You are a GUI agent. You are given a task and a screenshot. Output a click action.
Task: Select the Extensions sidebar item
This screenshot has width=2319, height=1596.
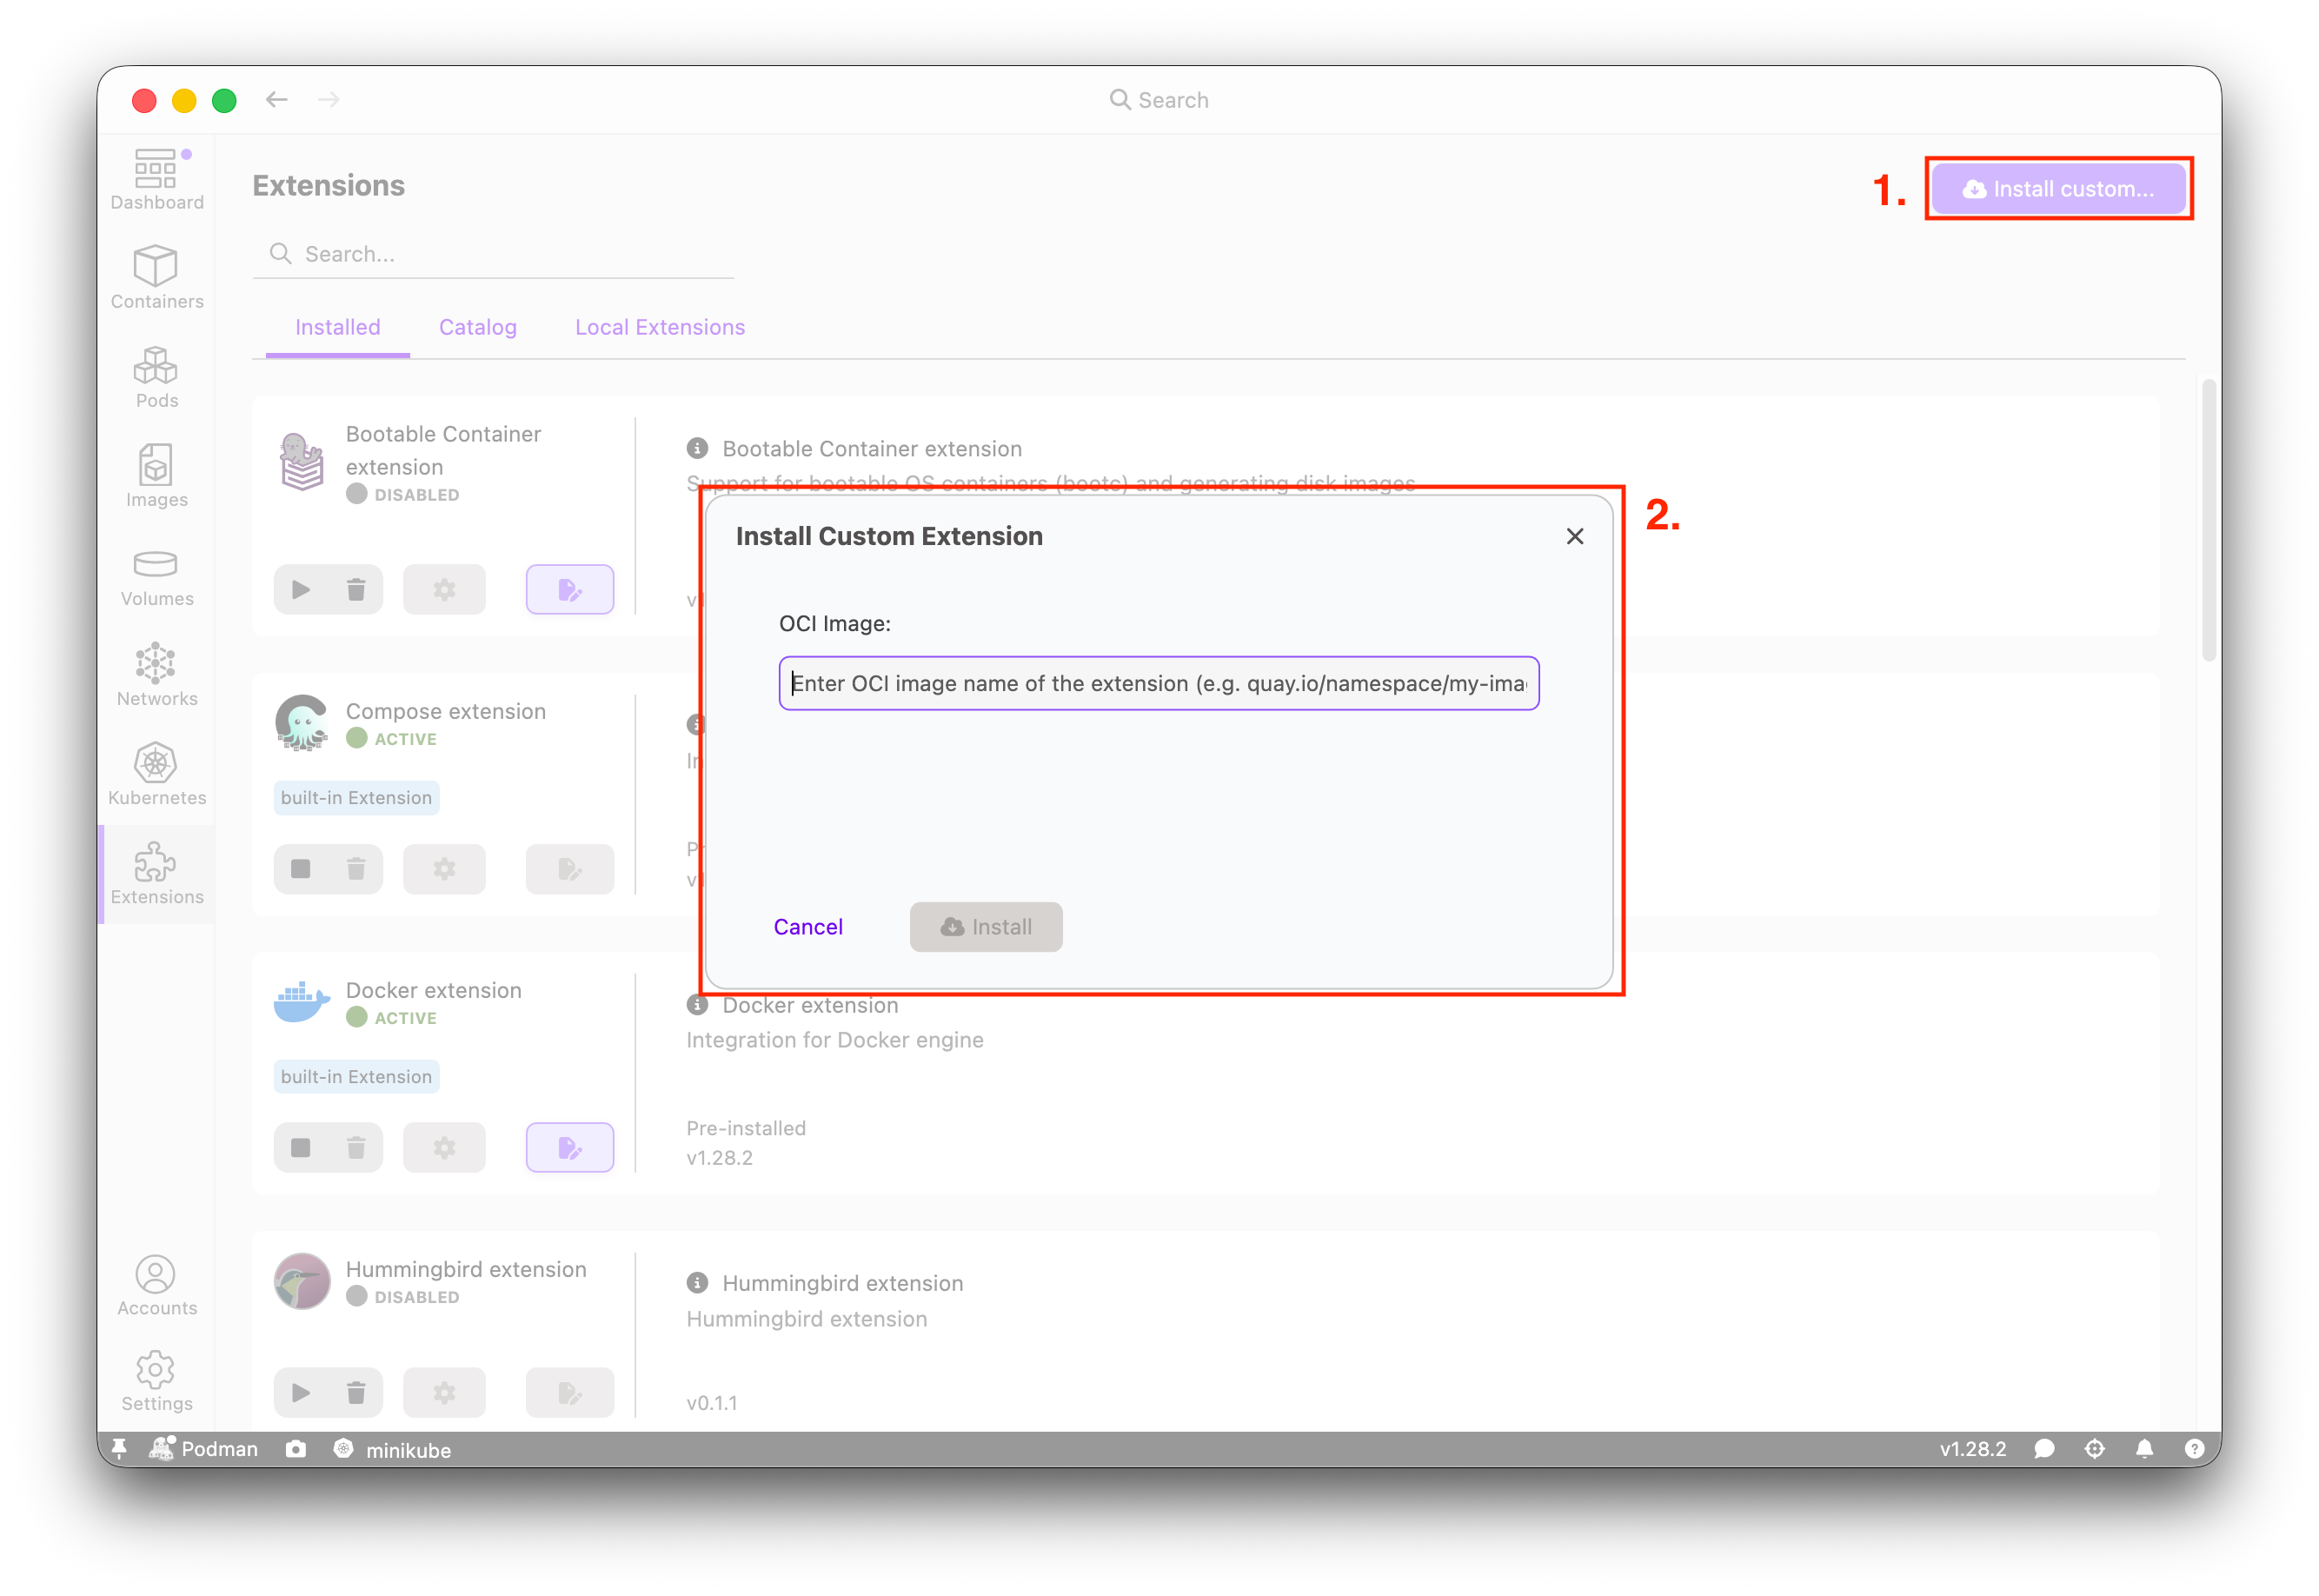pyautogui.click(x=156, y=873)
